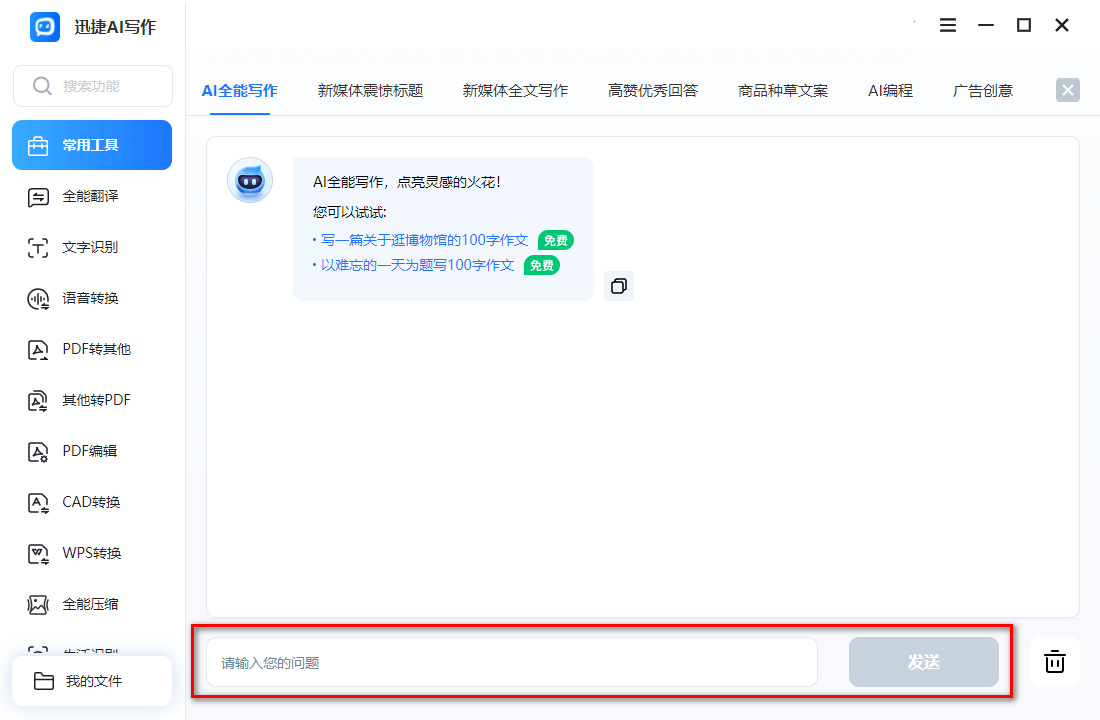Switch to the AI编程 tab
This screenshot has width=1100, height=720.
[x=889, y=89]
